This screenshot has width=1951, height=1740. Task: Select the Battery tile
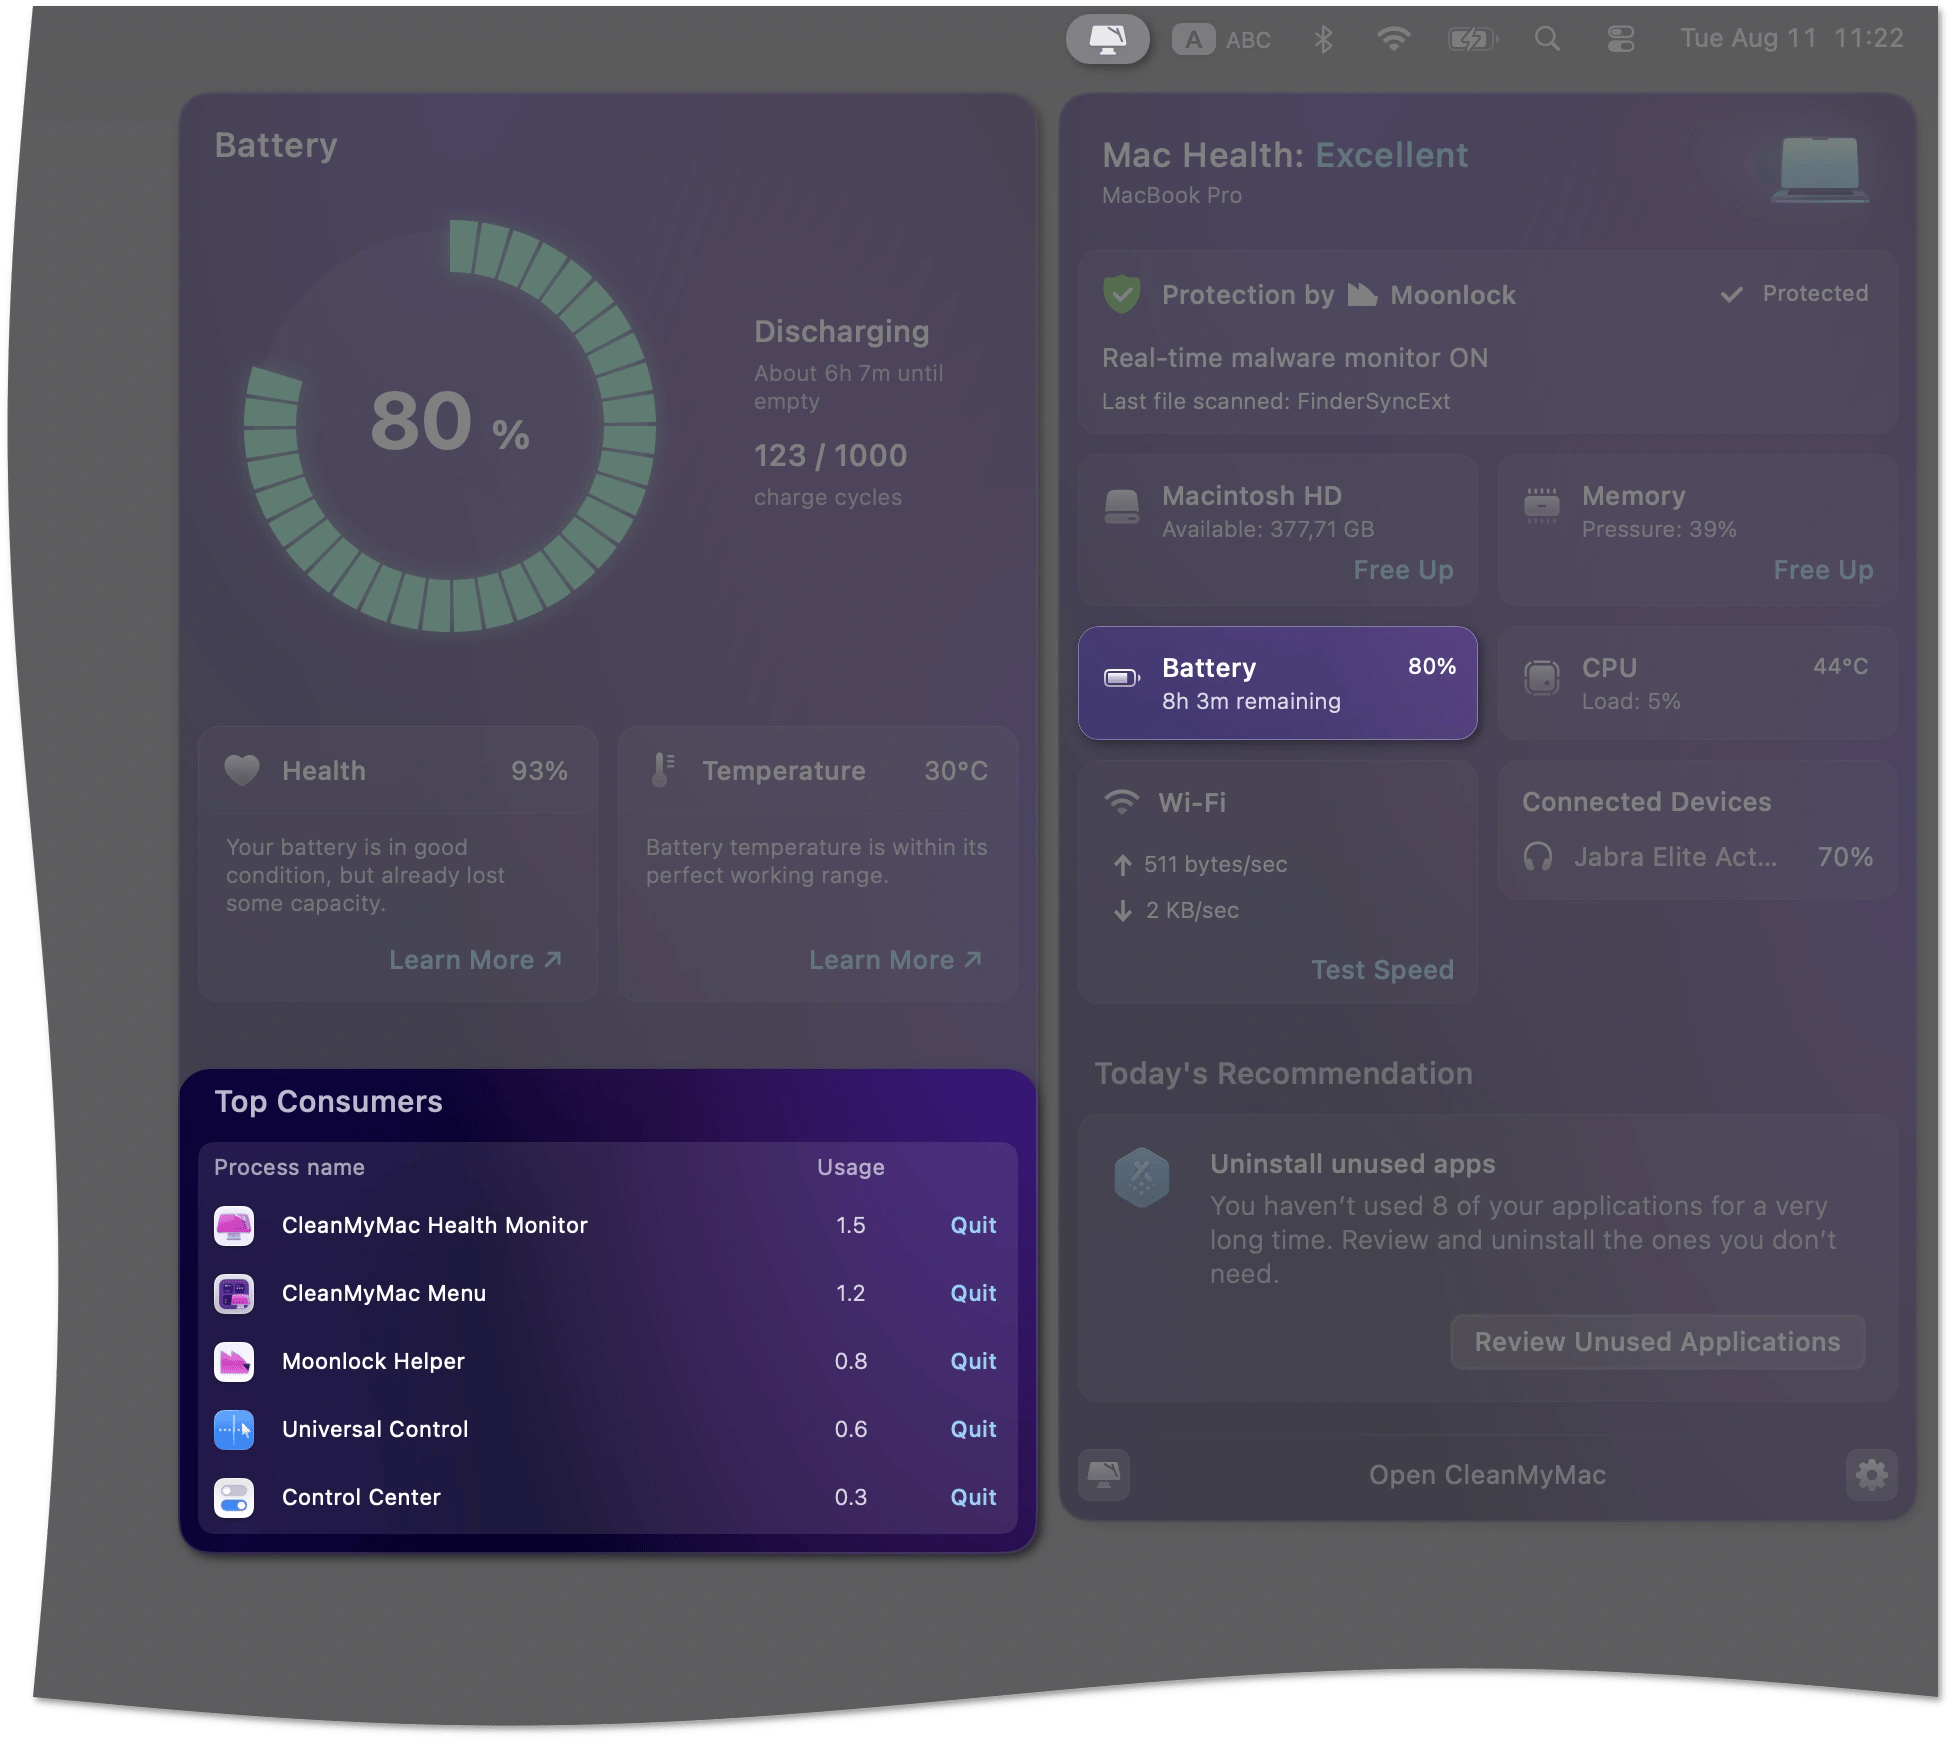[1277, 683]
